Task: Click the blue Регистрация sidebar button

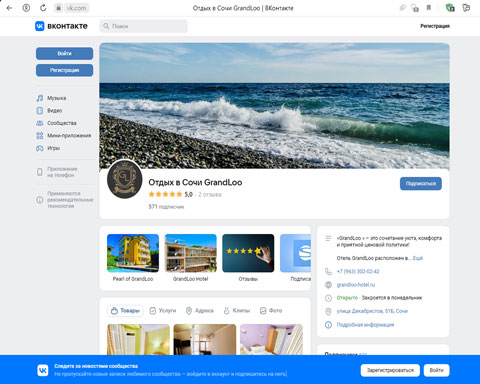Action: coord(64,70)
